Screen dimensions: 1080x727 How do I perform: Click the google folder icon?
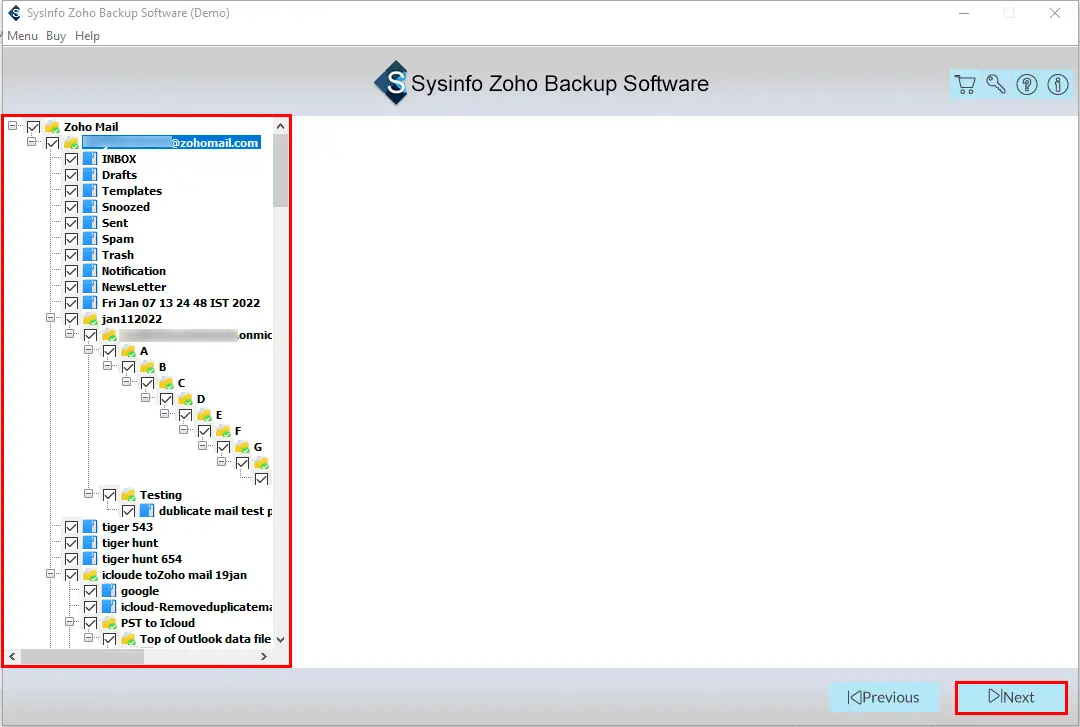coord(109,591)
